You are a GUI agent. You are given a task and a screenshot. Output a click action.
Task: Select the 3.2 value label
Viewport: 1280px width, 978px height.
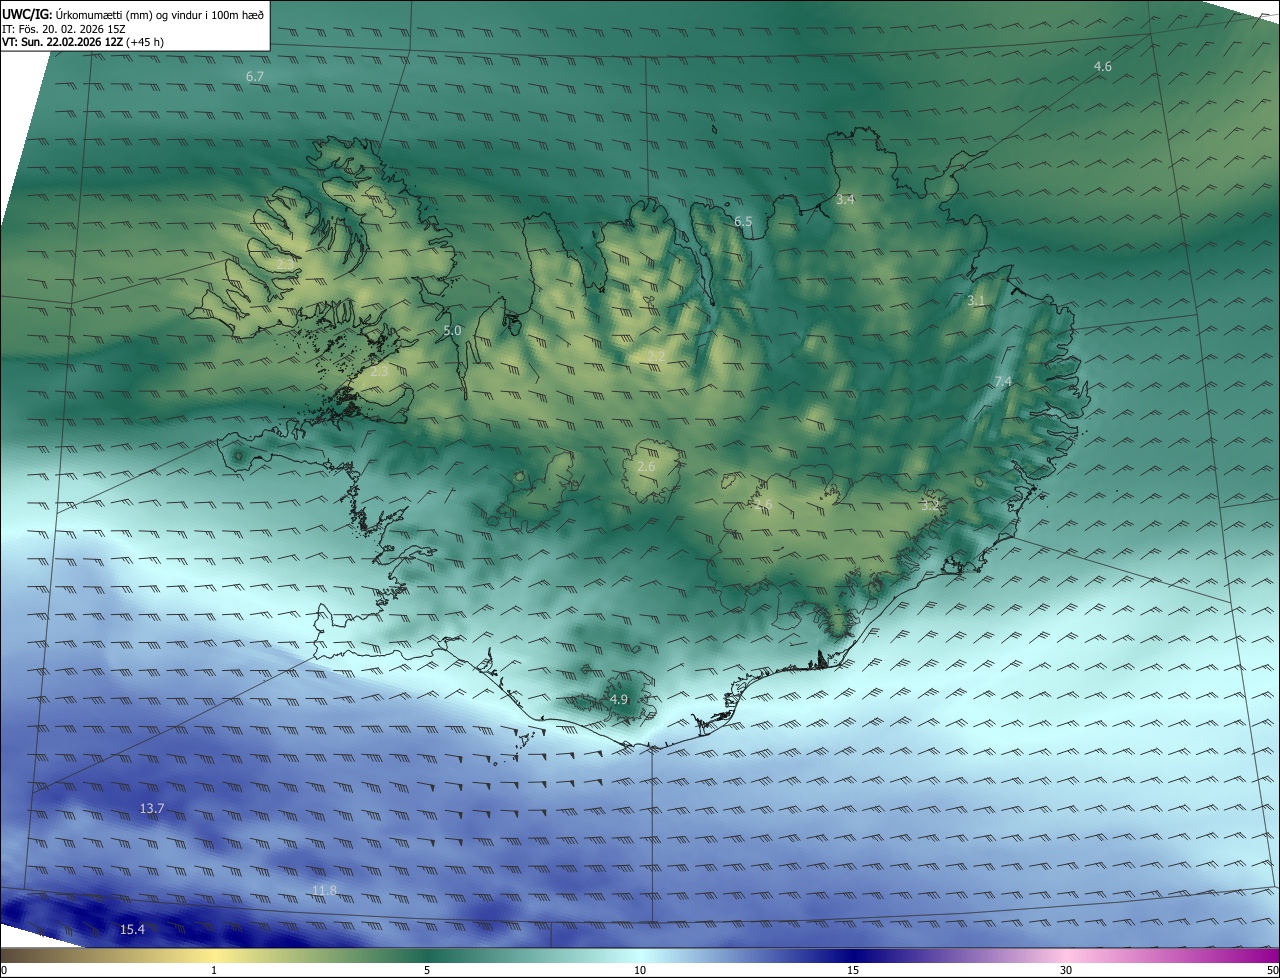930,506
